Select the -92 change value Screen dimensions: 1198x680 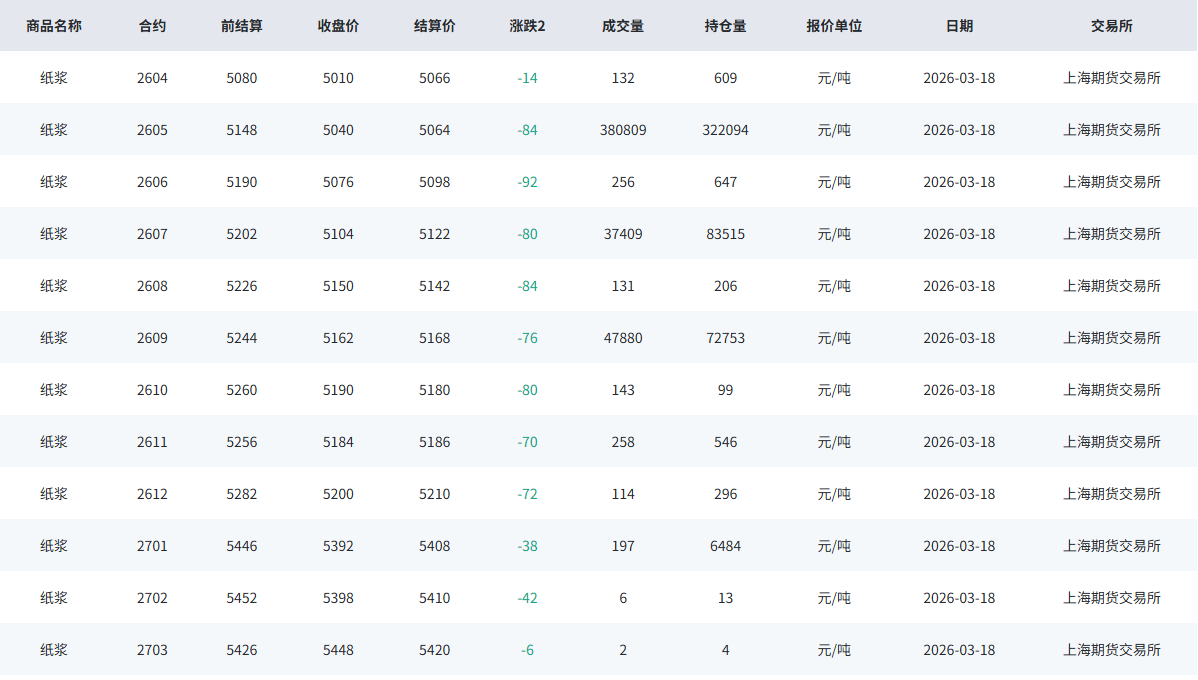point(527,182)
